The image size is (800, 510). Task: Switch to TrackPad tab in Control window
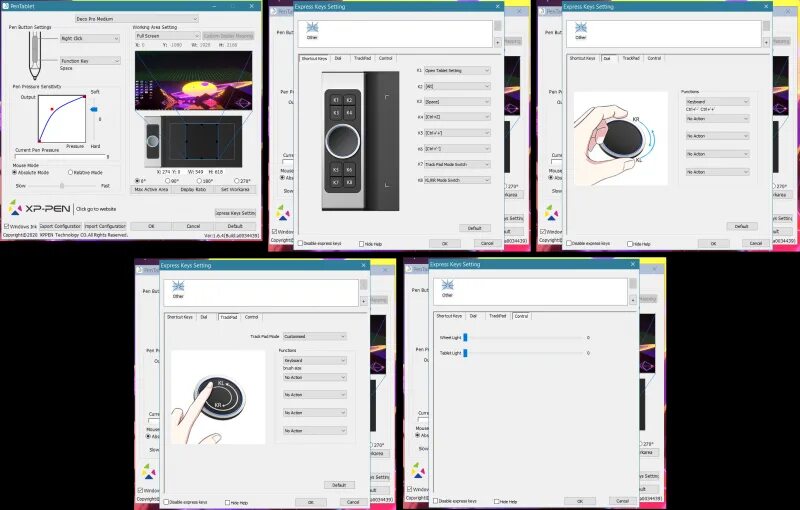click(x=497, y=316)
